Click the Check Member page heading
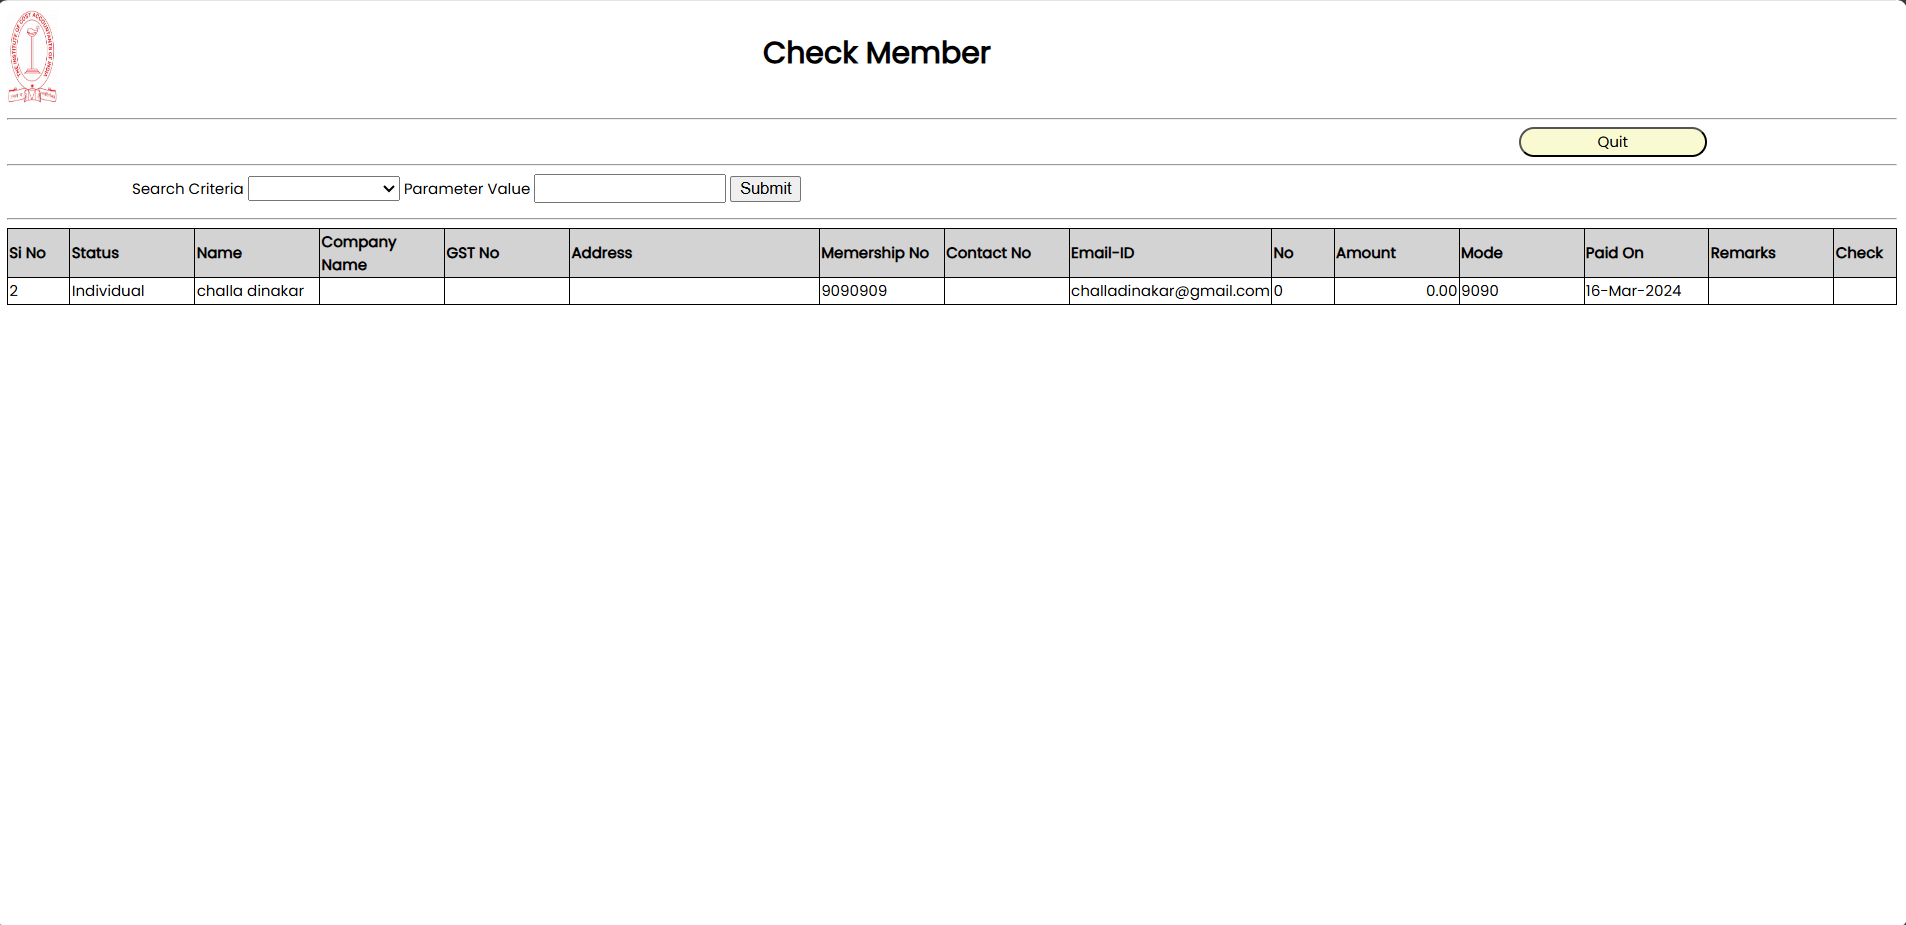The height and width of the screenshot is (925, 1906). pyautogui.click(x=876, y=53)
